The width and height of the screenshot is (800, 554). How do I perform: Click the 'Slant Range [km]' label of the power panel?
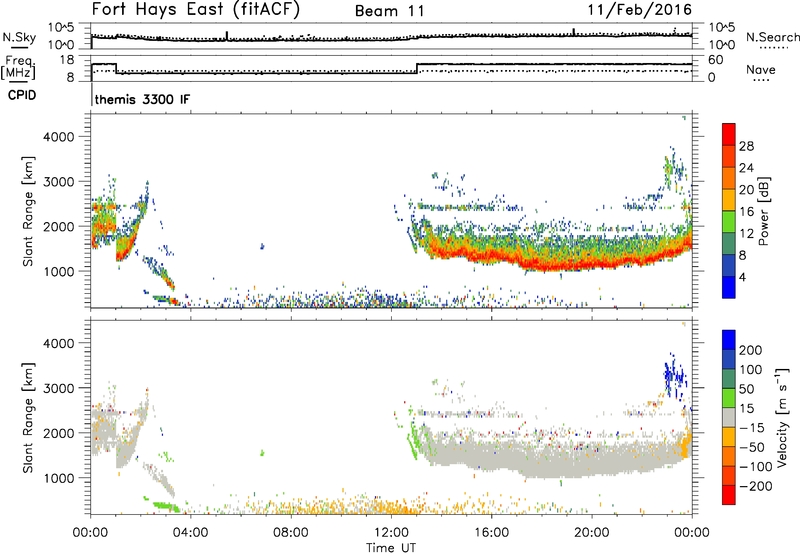pos(28,211)
